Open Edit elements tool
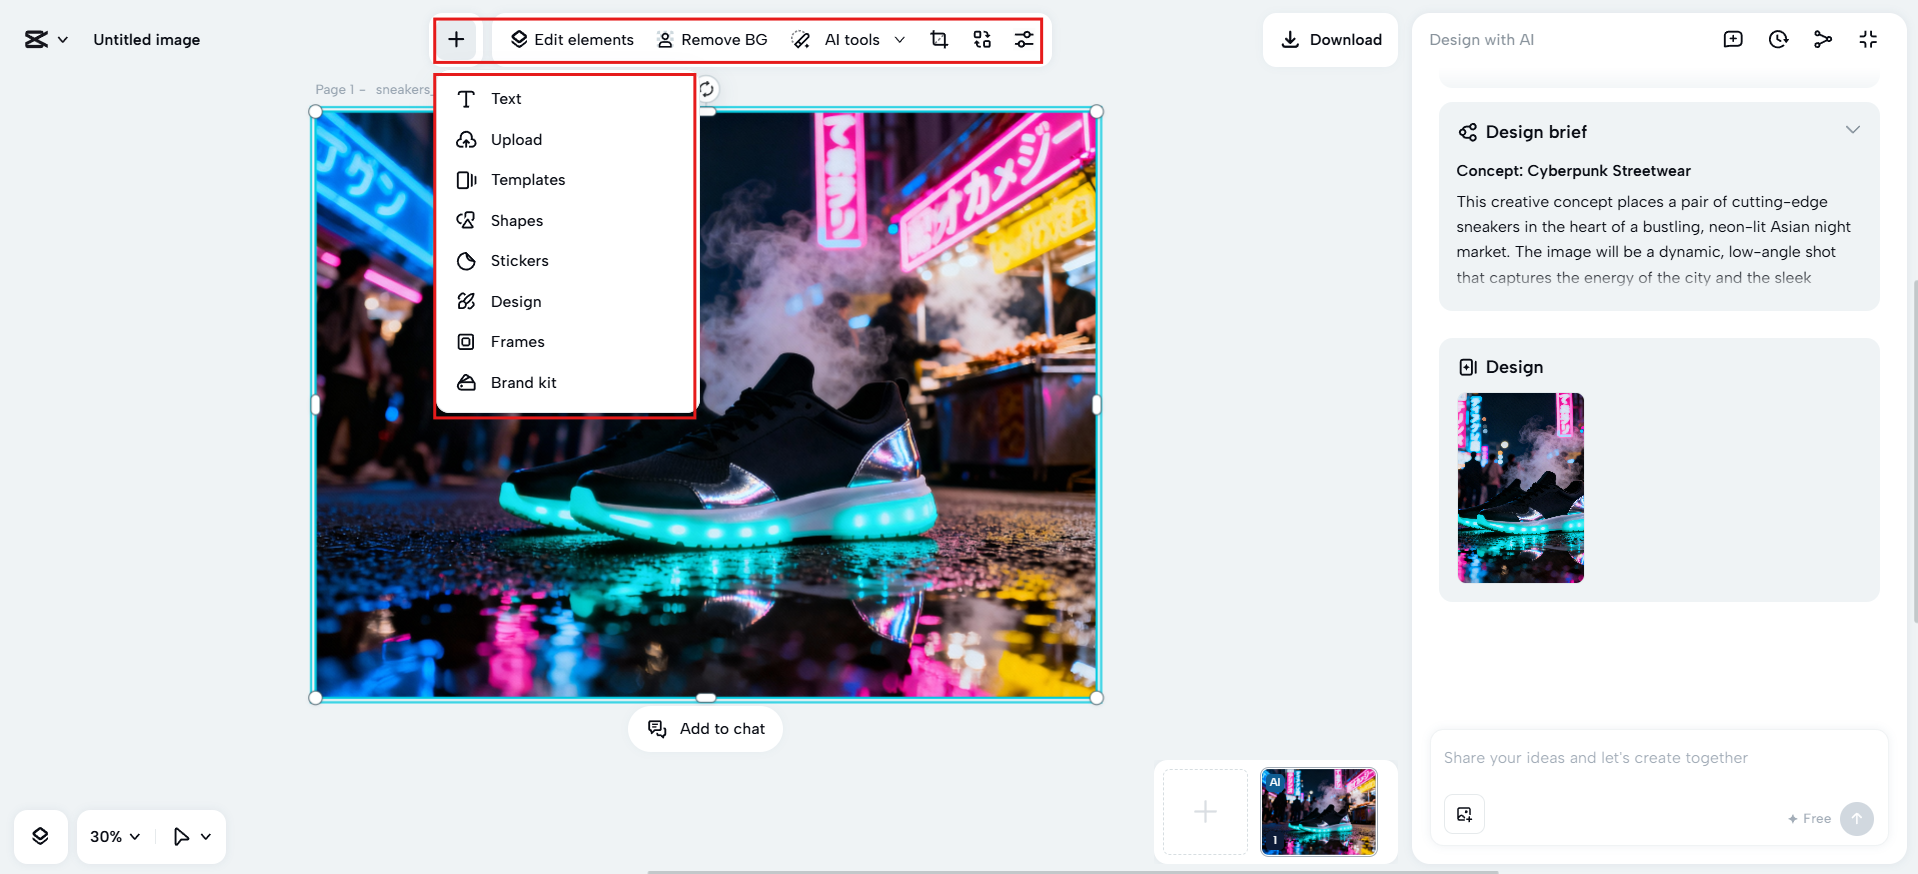Image resolution: width=1918 pixels, height=874 pixels. [x=572, y=40]
